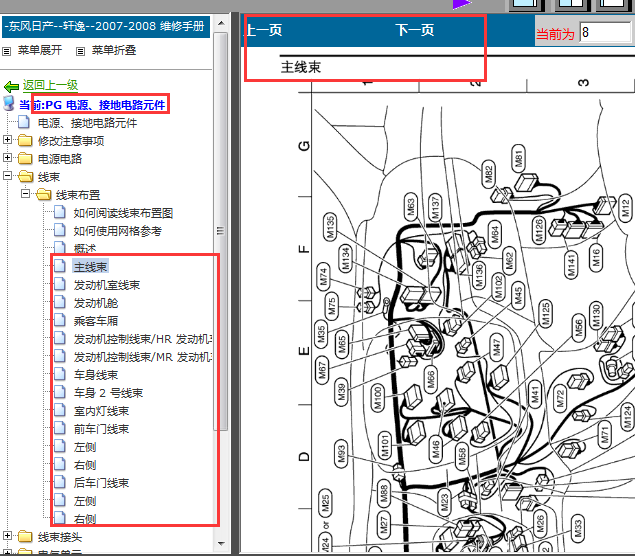
Task: Open the 前车门线束 page
Action: (101, 429)
